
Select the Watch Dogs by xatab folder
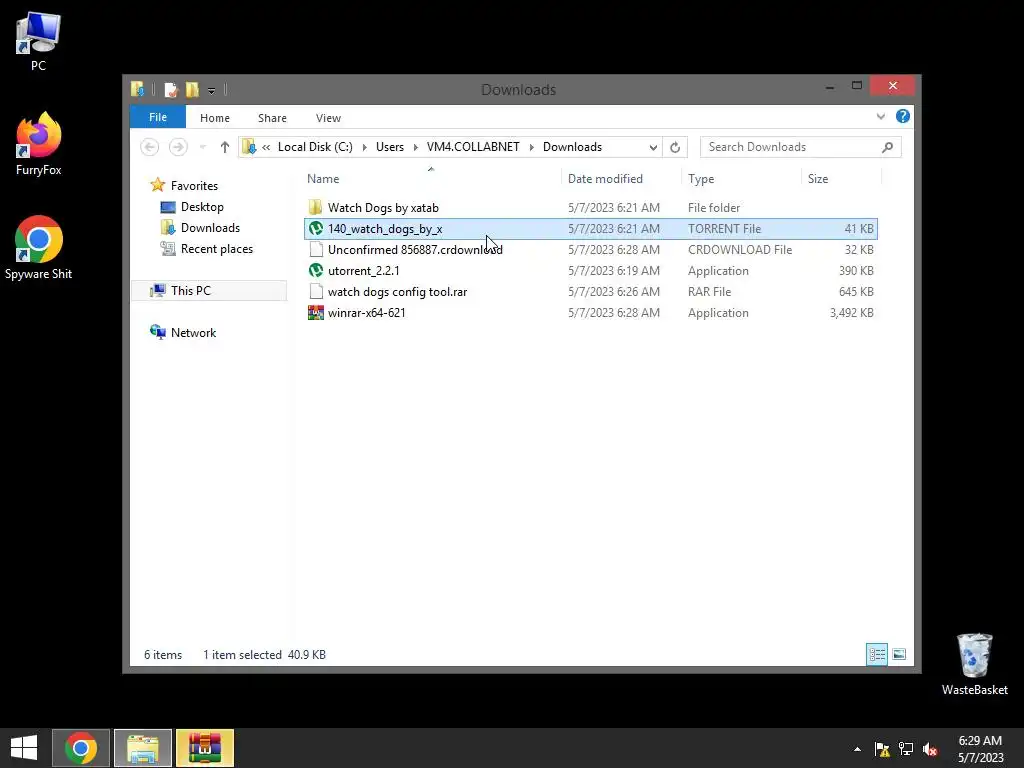coord(590,208)
